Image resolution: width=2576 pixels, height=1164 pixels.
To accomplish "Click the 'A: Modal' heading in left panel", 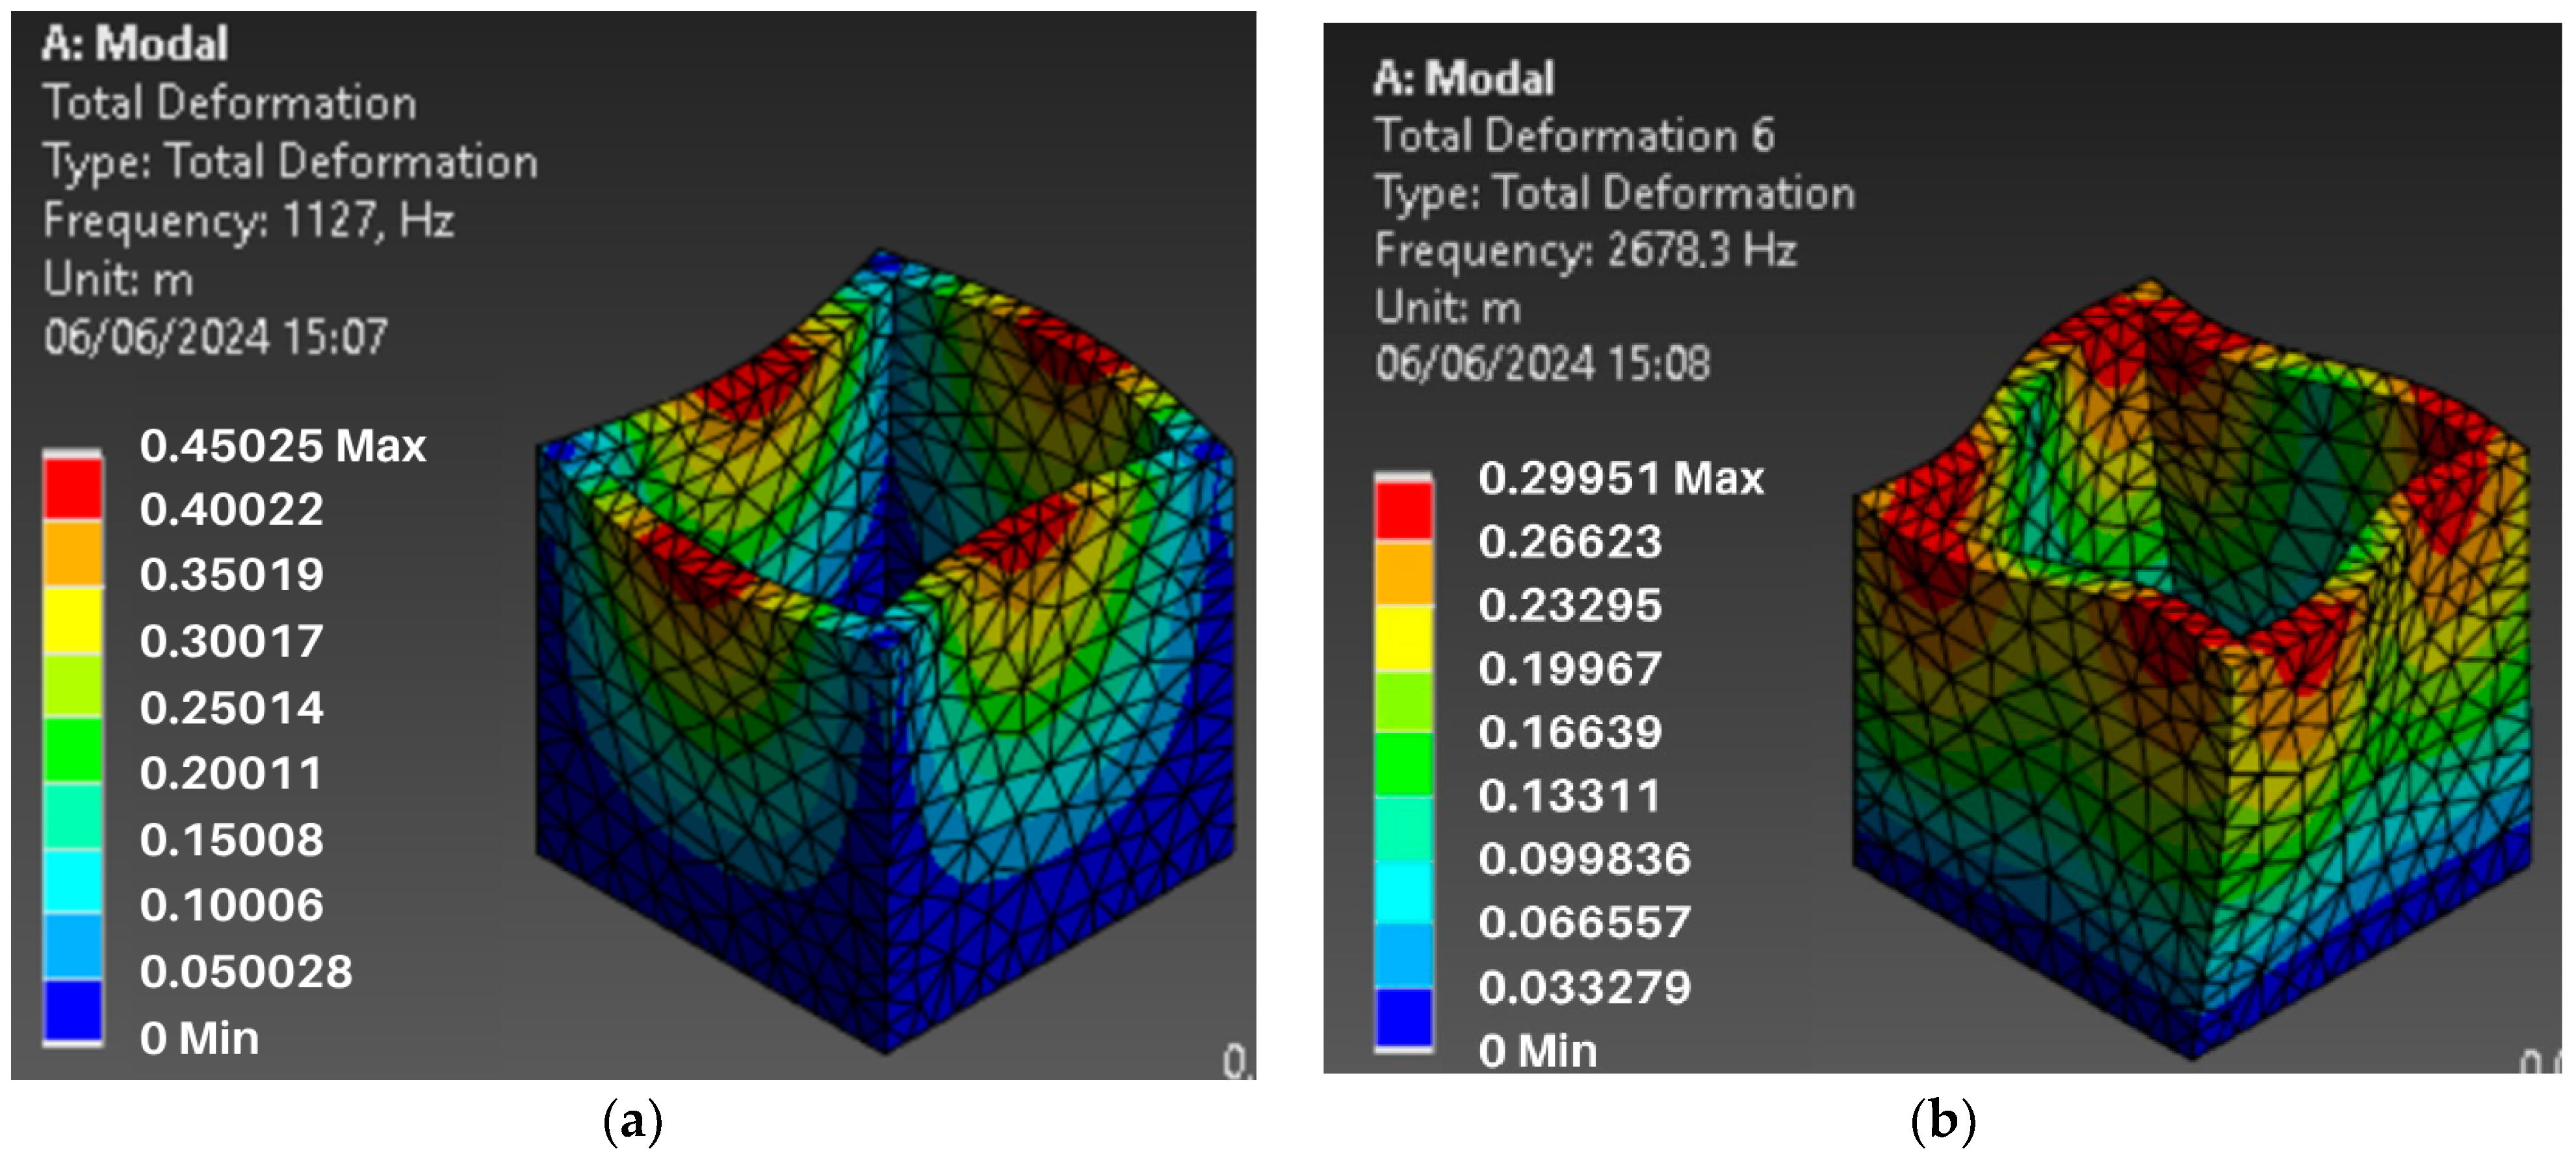I will [x=135, y=44].
